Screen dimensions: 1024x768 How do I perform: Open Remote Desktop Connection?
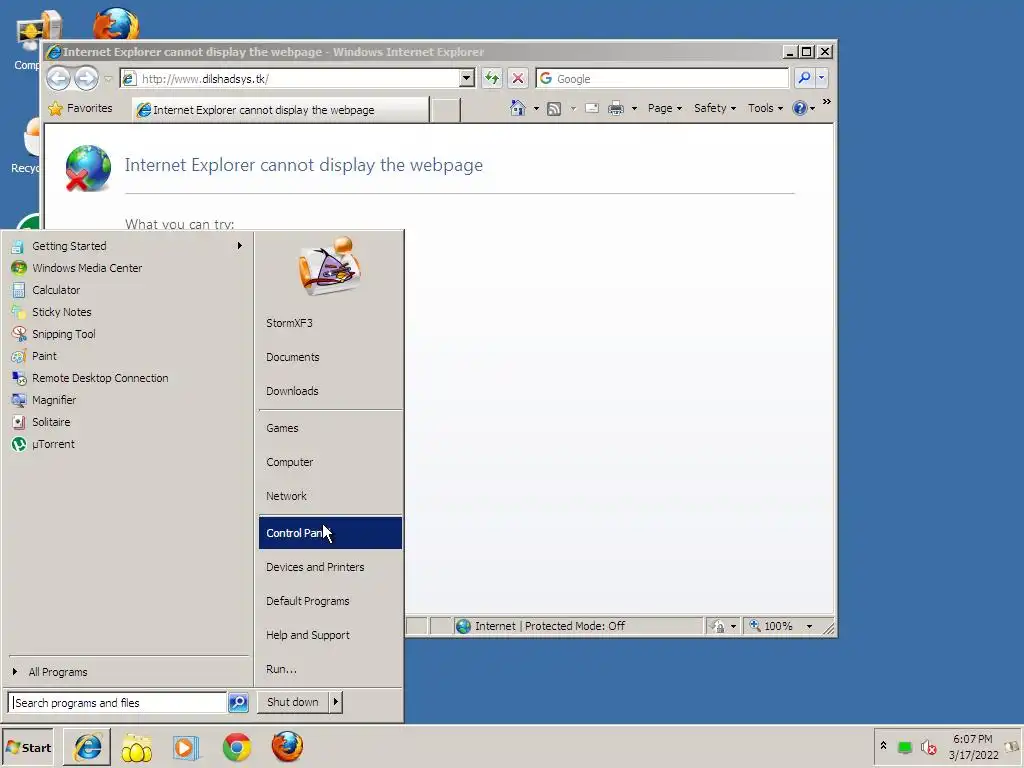click(127, 378)
